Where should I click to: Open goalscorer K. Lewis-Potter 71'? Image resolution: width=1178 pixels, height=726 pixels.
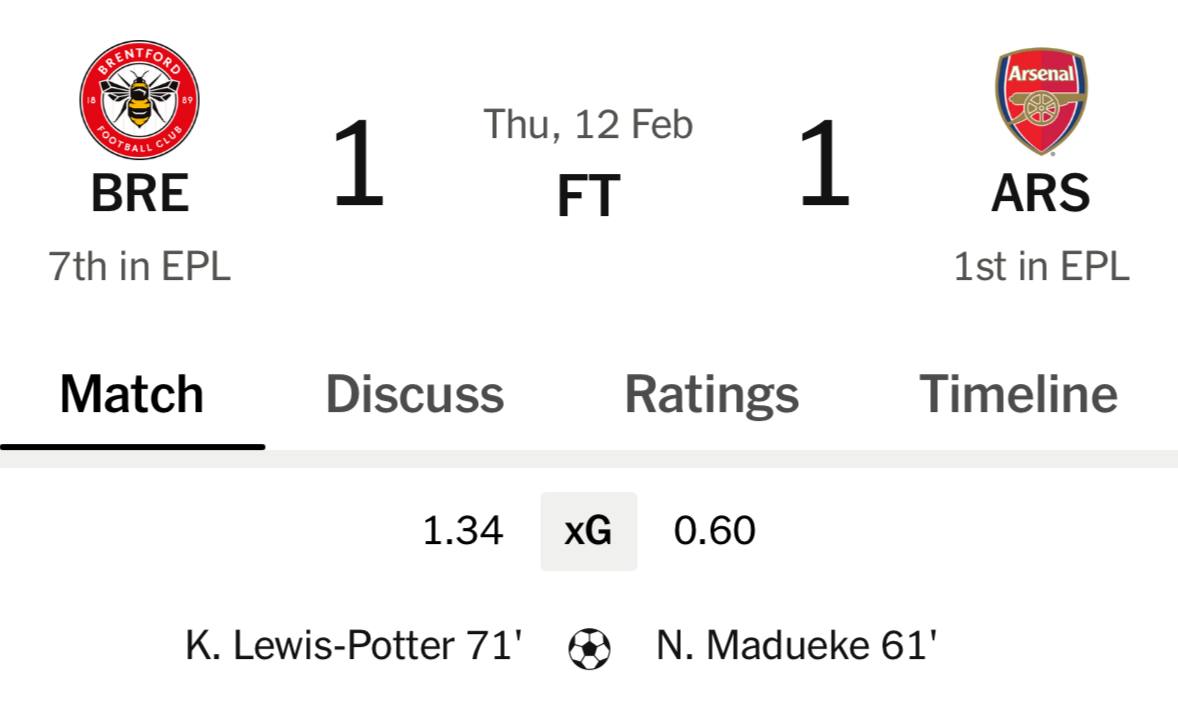[x=354, y=646]
